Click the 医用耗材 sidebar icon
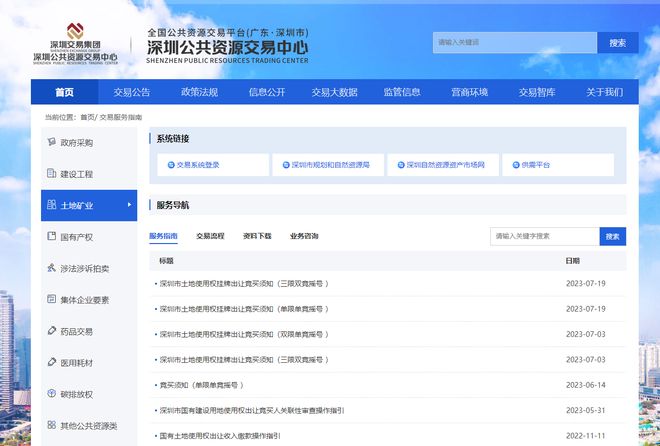This screenshot has width=660, height=446. pos(51,362)
